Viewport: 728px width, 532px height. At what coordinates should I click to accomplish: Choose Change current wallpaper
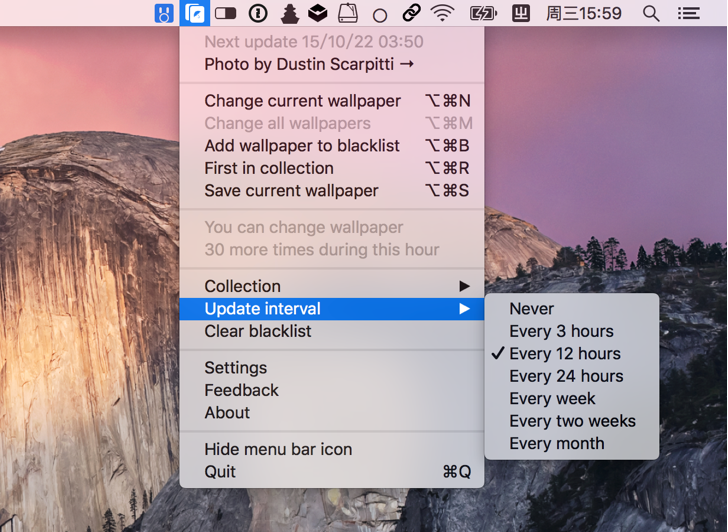pyautogui.click(x=332, y=101)
